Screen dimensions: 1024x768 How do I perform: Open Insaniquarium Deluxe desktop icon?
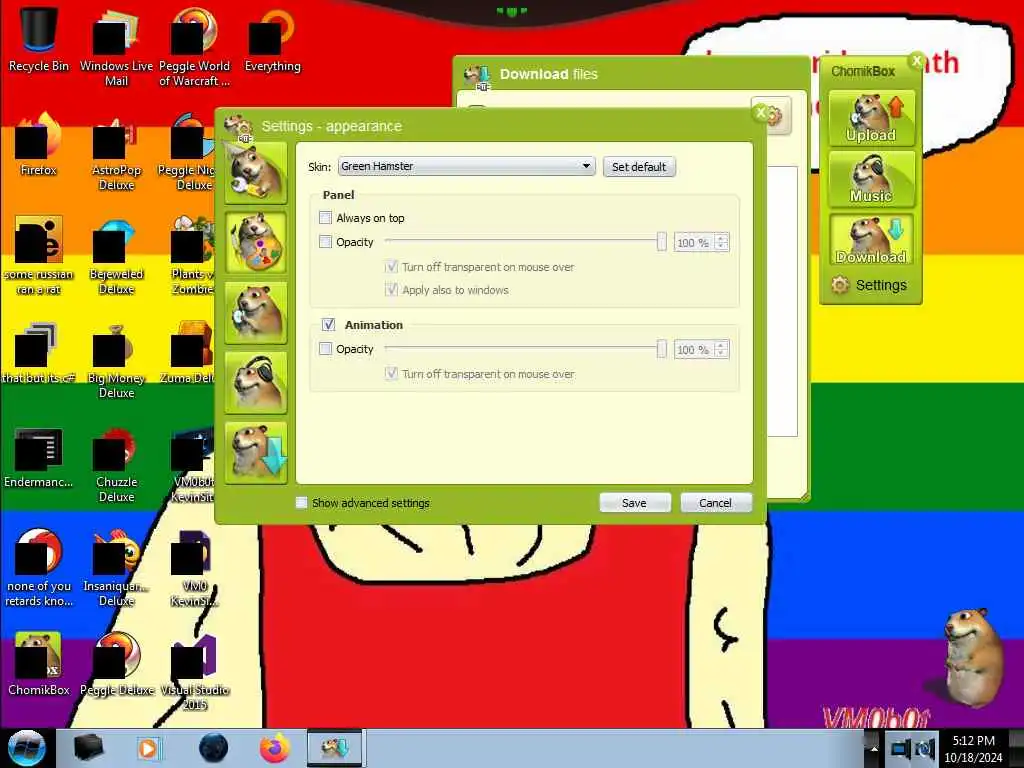point(116,568)
